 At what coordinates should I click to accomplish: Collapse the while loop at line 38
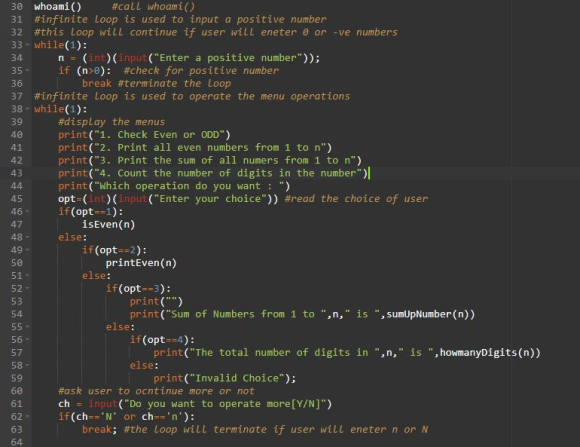(27, 109)
